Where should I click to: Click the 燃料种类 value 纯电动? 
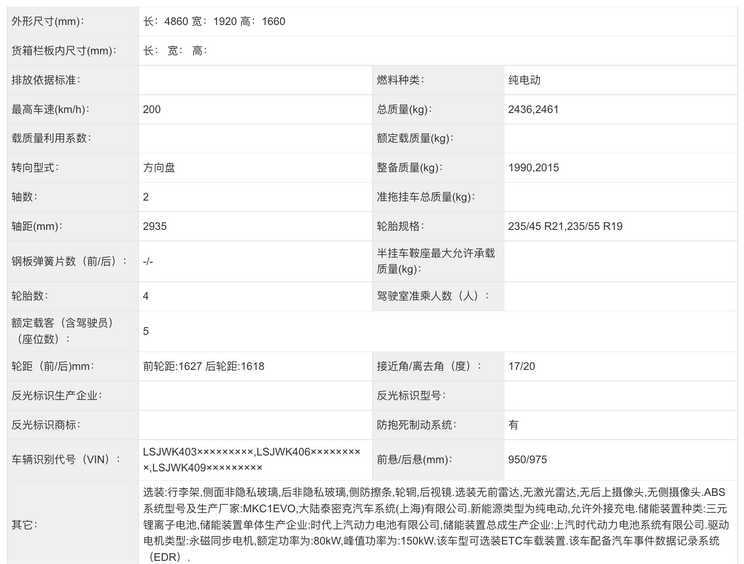526,80
